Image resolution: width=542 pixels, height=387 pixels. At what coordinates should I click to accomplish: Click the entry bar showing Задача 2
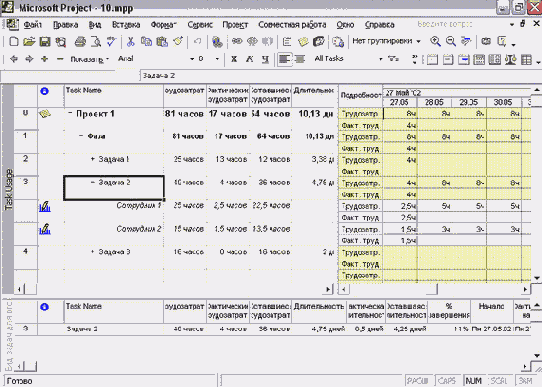coord(340,76)
